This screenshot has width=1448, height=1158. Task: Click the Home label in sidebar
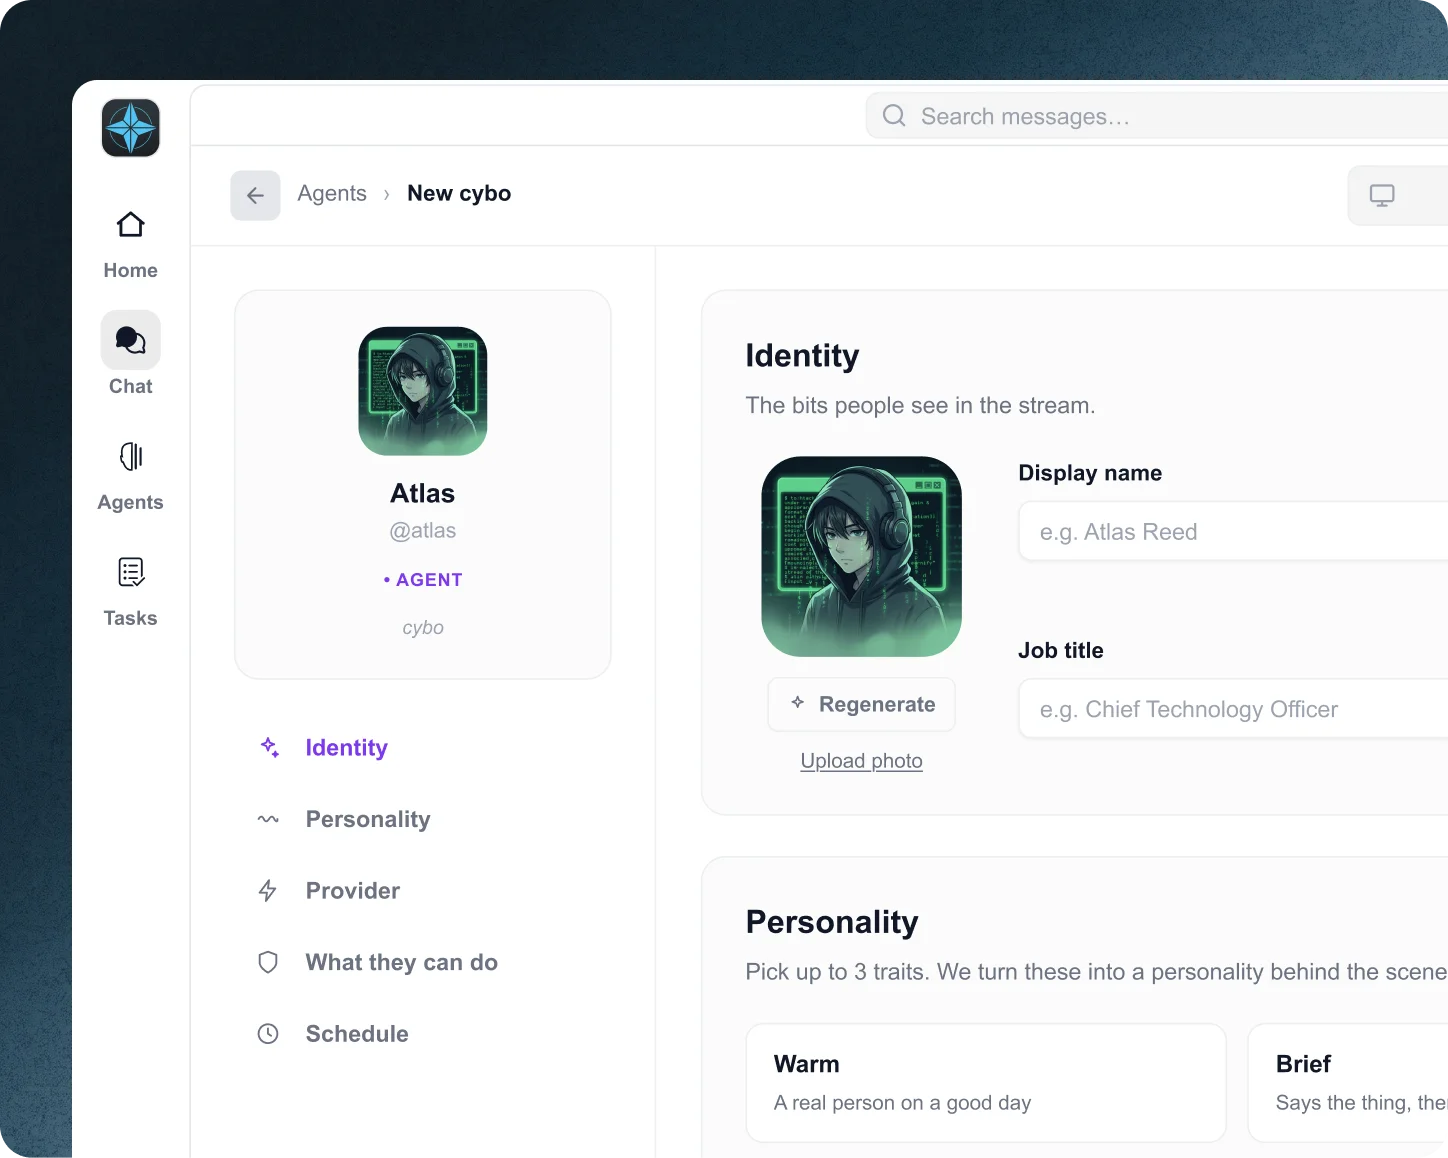click(x=131, y=270)
